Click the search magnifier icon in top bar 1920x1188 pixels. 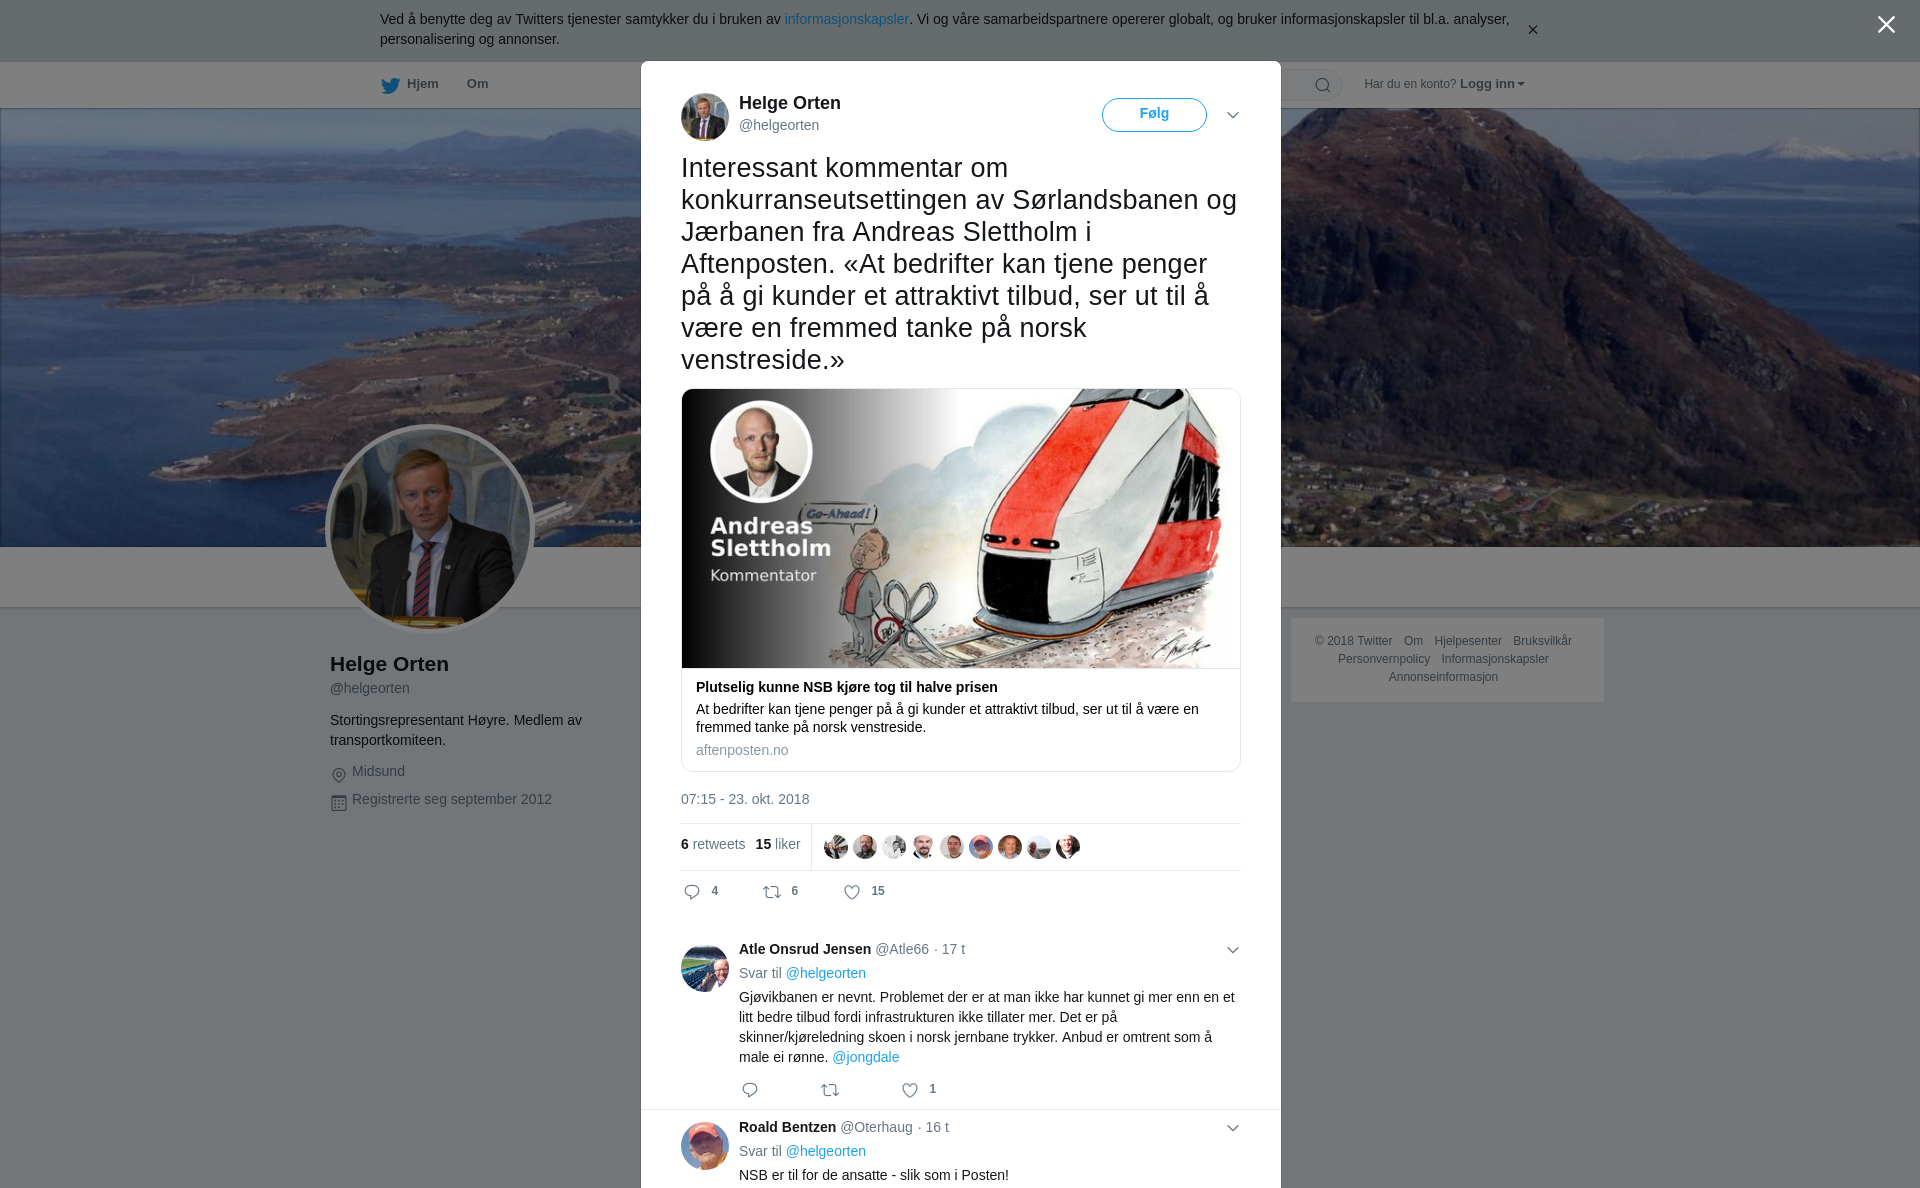click(x=1323, y=85)
